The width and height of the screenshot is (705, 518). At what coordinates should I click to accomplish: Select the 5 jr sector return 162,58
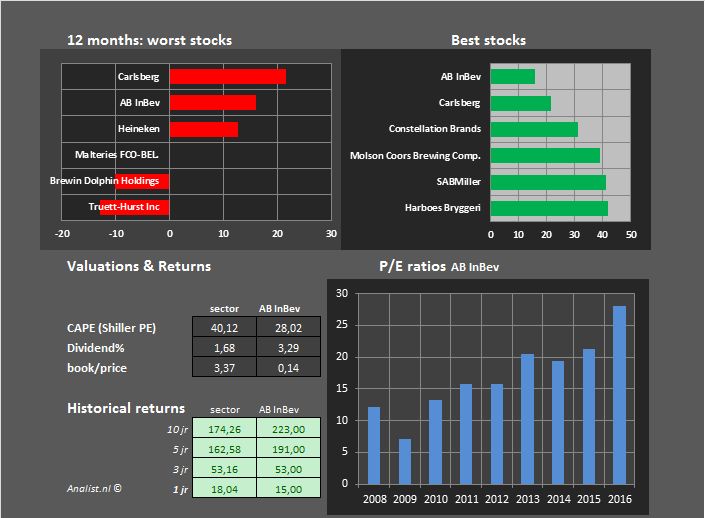coord(224,449)
